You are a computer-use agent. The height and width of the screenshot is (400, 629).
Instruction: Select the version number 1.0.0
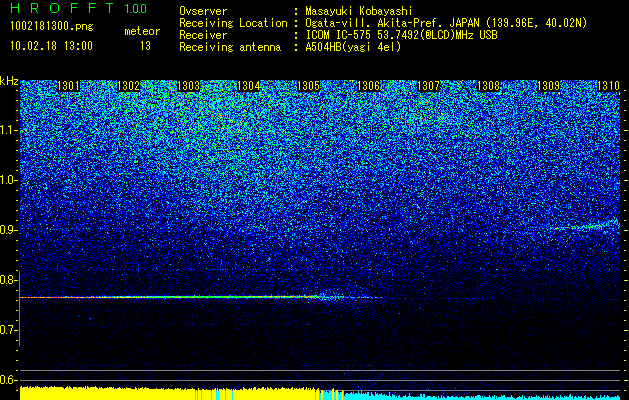click(x=135, y=8)
